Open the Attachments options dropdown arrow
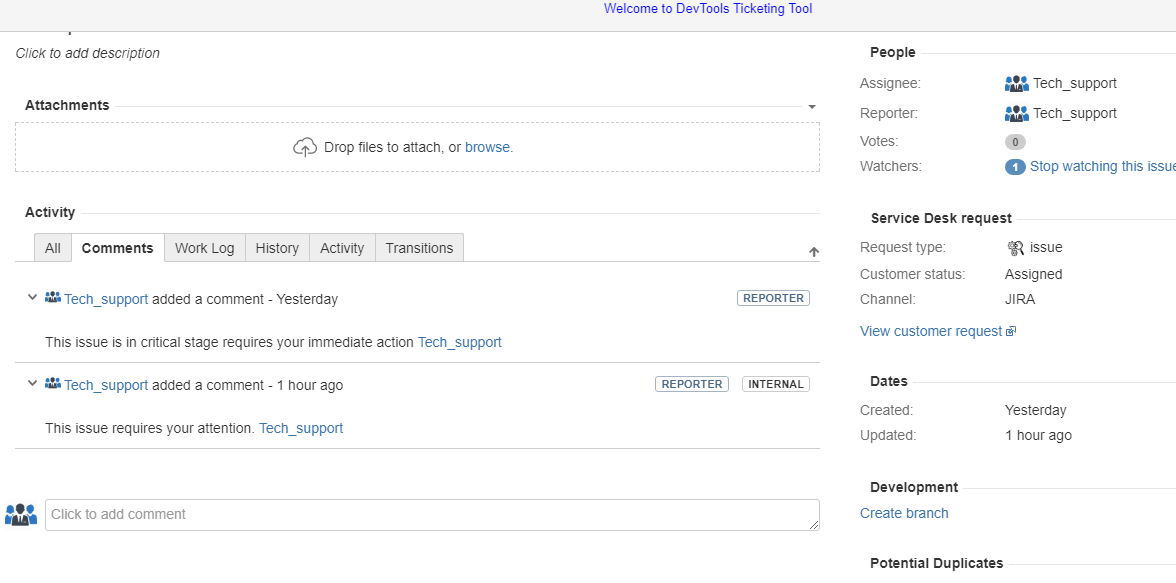This screenshot has height=583, width=1176. [812, 107]
